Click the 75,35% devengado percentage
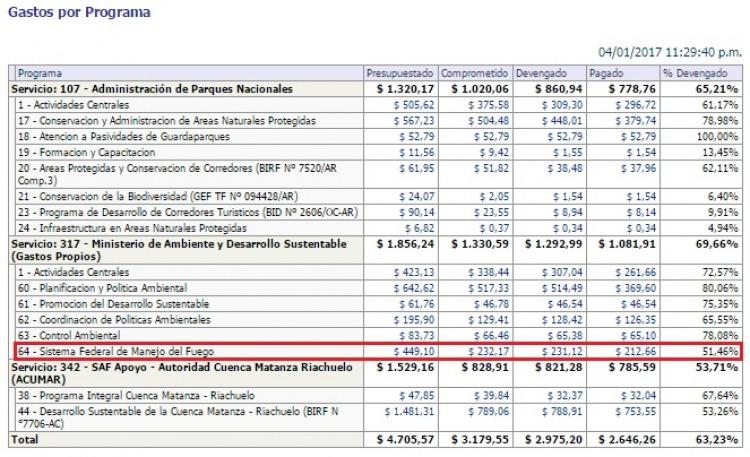Screen dimensions: 750x457 coord(720,304)
